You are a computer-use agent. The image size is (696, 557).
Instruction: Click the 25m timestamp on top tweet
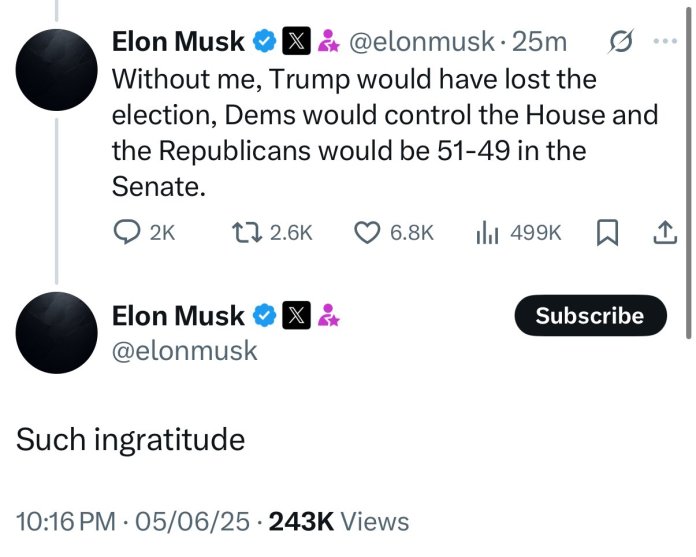[x=539, y=42]
